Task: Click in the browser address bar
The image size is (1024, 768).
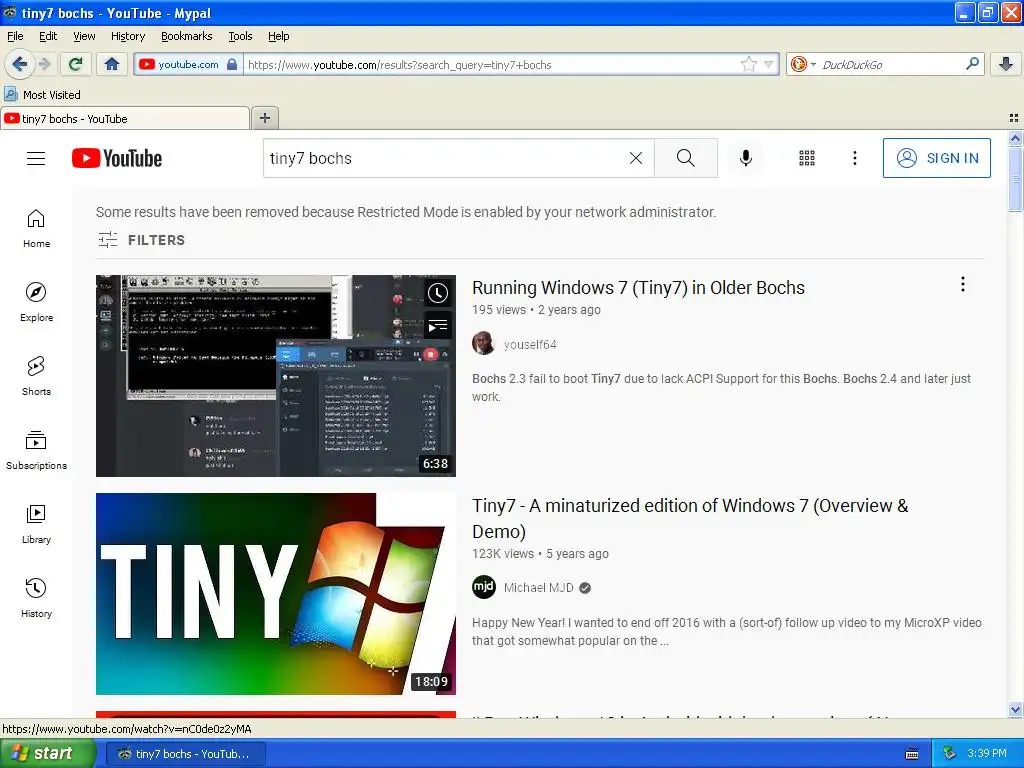Action: (490, 64)
